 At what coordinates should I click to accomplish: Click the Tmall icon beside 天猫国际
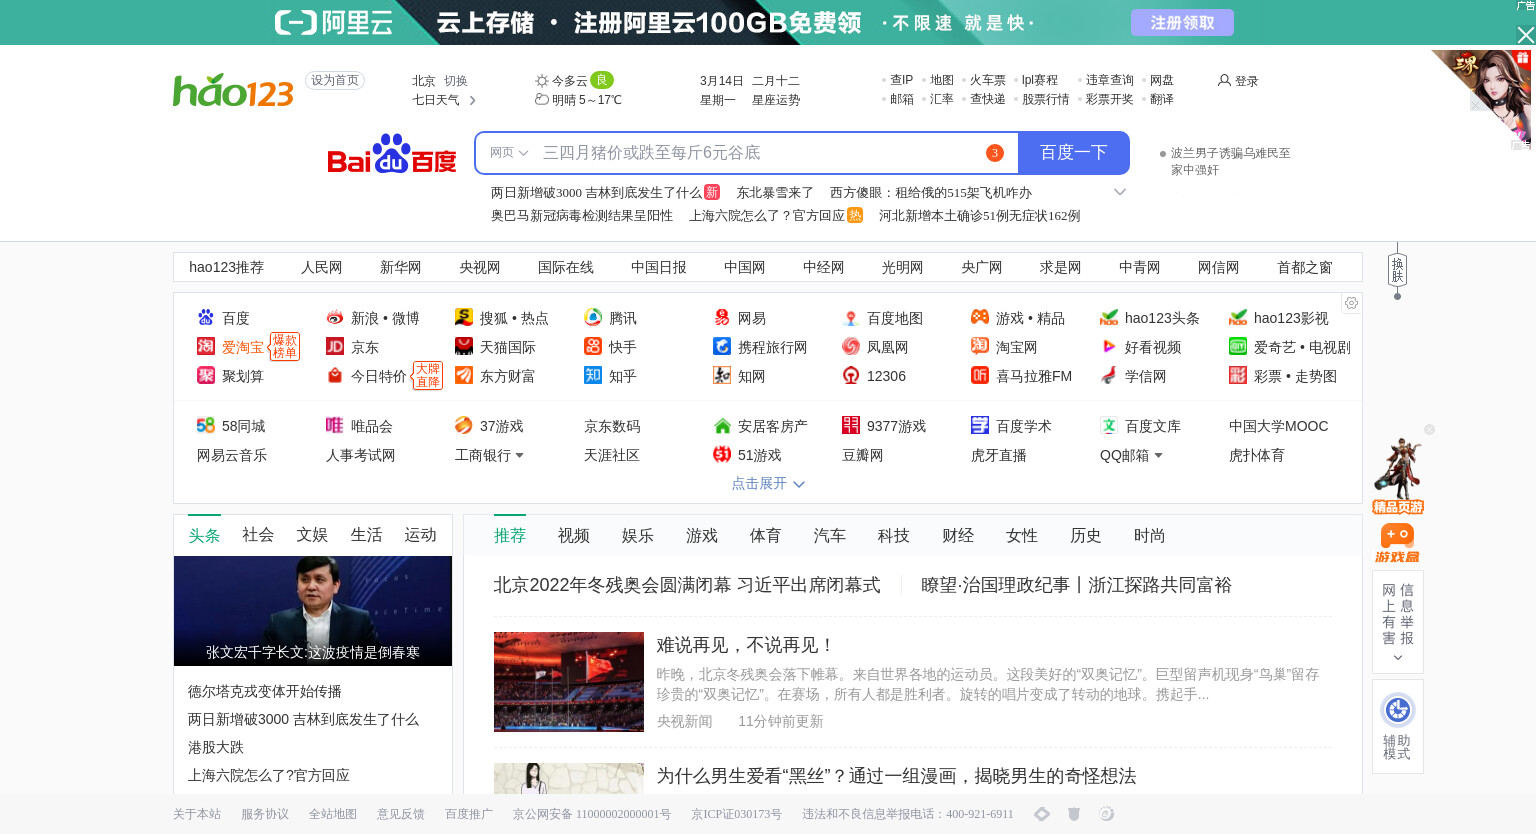(464, 347)
